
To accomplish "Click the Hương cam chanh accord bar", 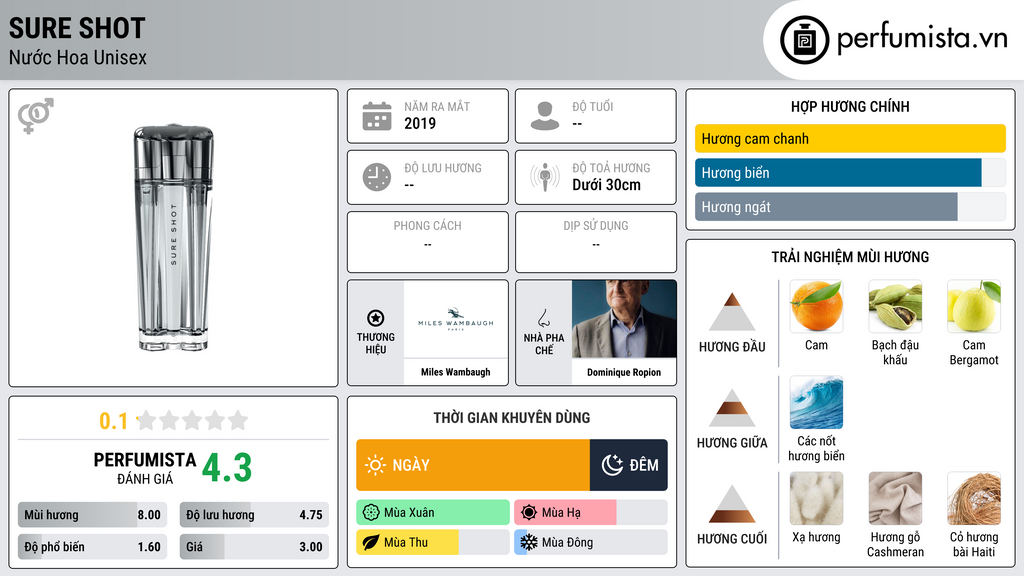I will (x=850, y=138).
